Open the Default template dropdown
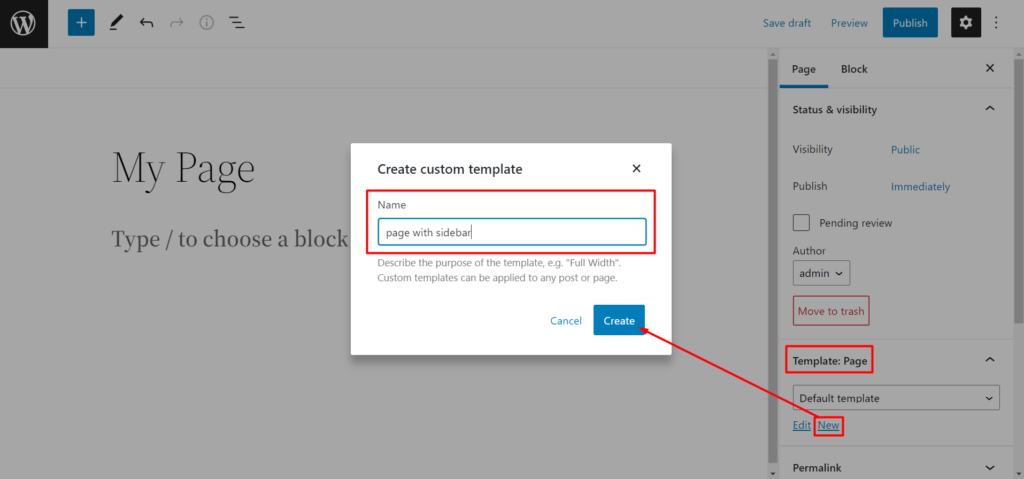 tap(896, 398)
